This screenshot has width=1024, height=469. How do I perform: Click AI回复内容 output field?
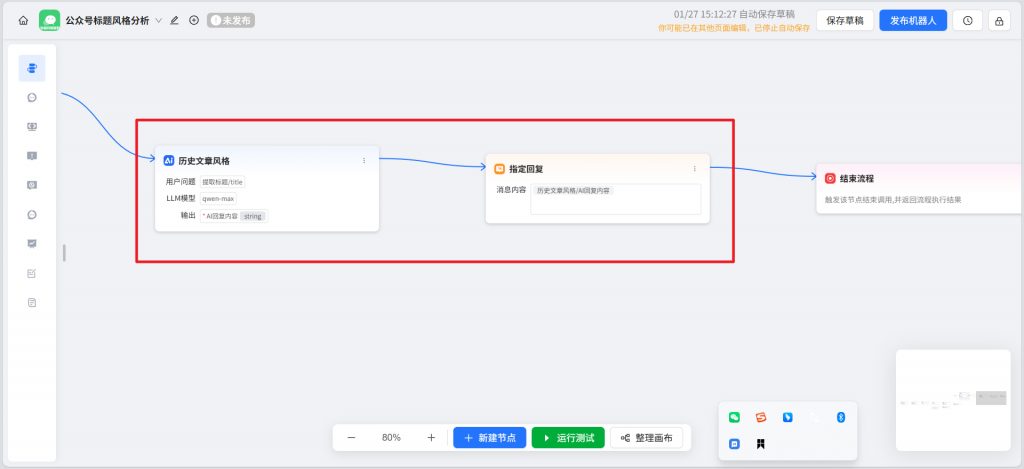[233, 216]
